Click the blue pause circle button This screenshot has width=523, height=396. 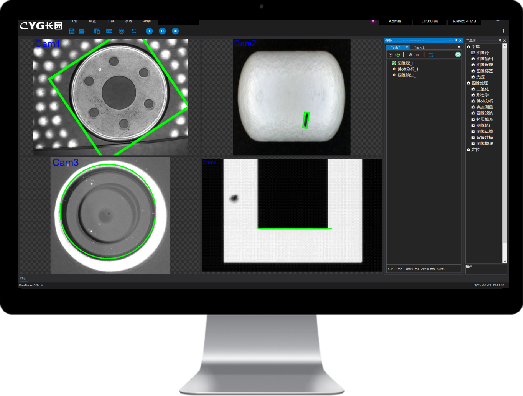pos(162,31)
